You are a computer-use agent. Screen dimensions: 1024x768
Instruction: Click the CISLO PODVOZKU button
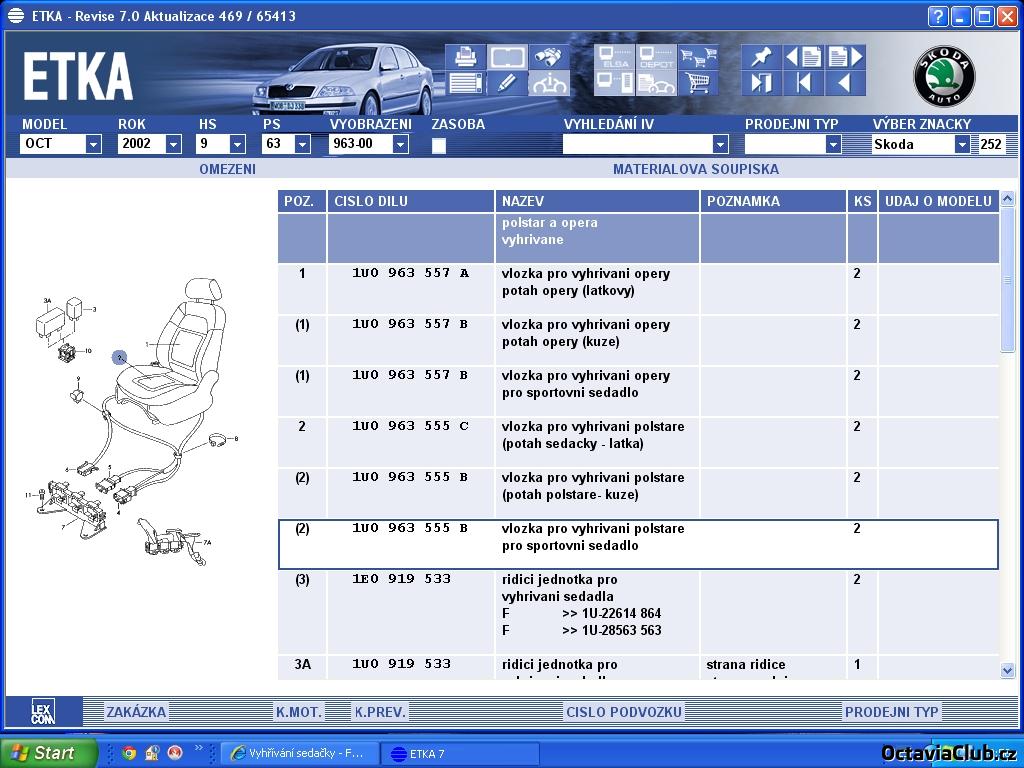click(624, 712)
